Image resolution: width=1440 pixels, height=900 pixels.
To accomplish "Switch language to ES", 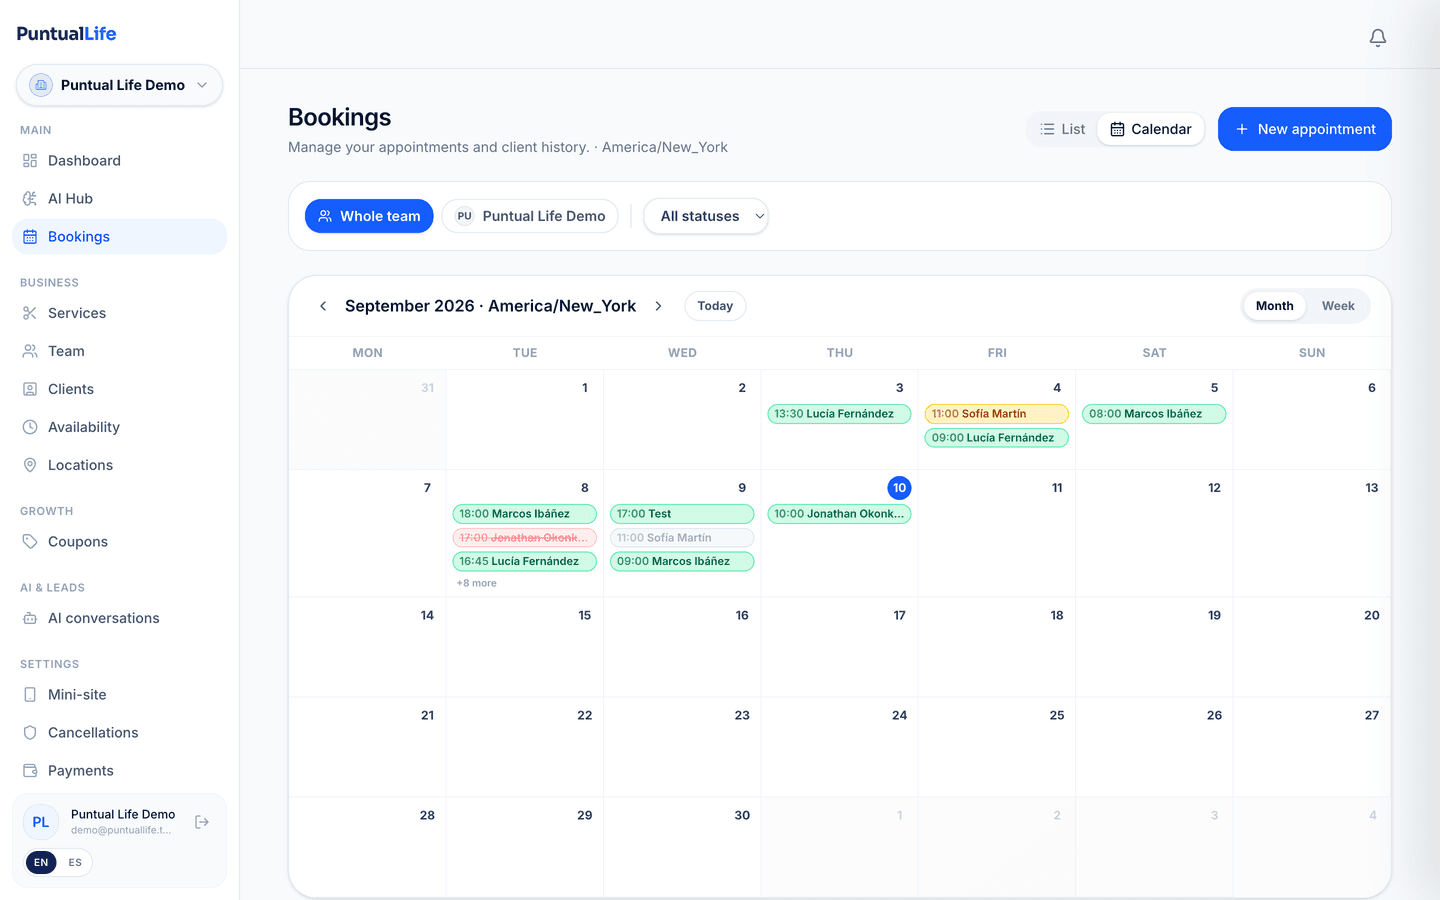I will (x=75, y=862).
